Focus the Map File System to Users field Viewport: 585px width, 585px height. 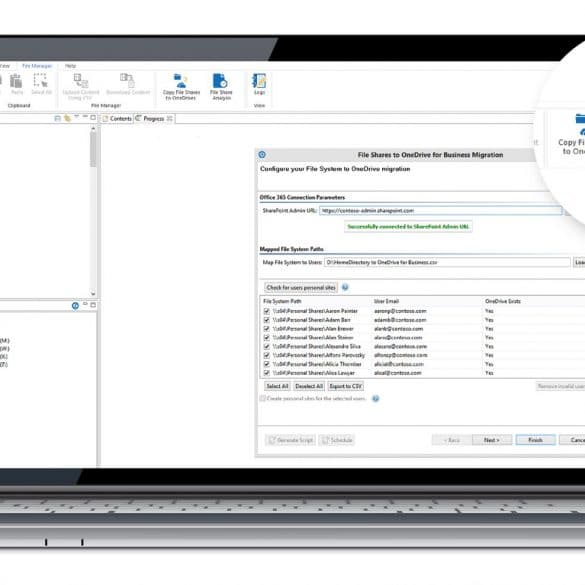pyautogui.click(x=447, y=262)
